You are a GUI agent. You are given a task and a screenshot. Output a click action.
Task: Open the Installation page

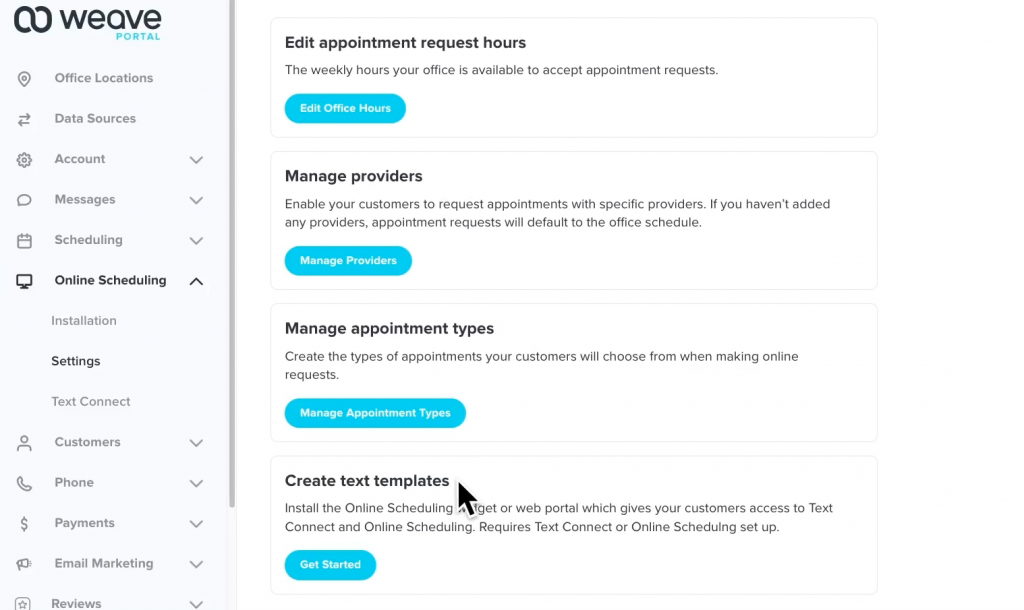[84, 321]
